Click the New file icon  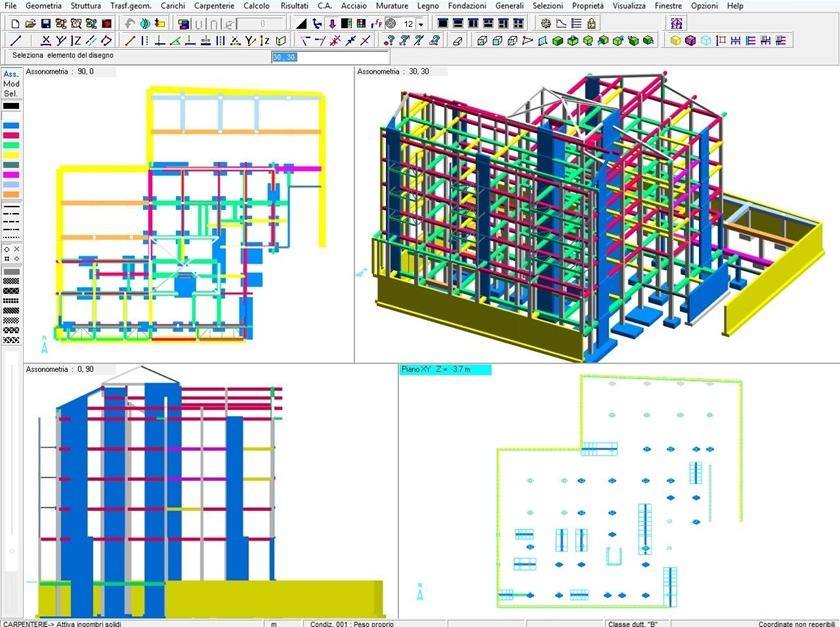(x=12, y=23)
